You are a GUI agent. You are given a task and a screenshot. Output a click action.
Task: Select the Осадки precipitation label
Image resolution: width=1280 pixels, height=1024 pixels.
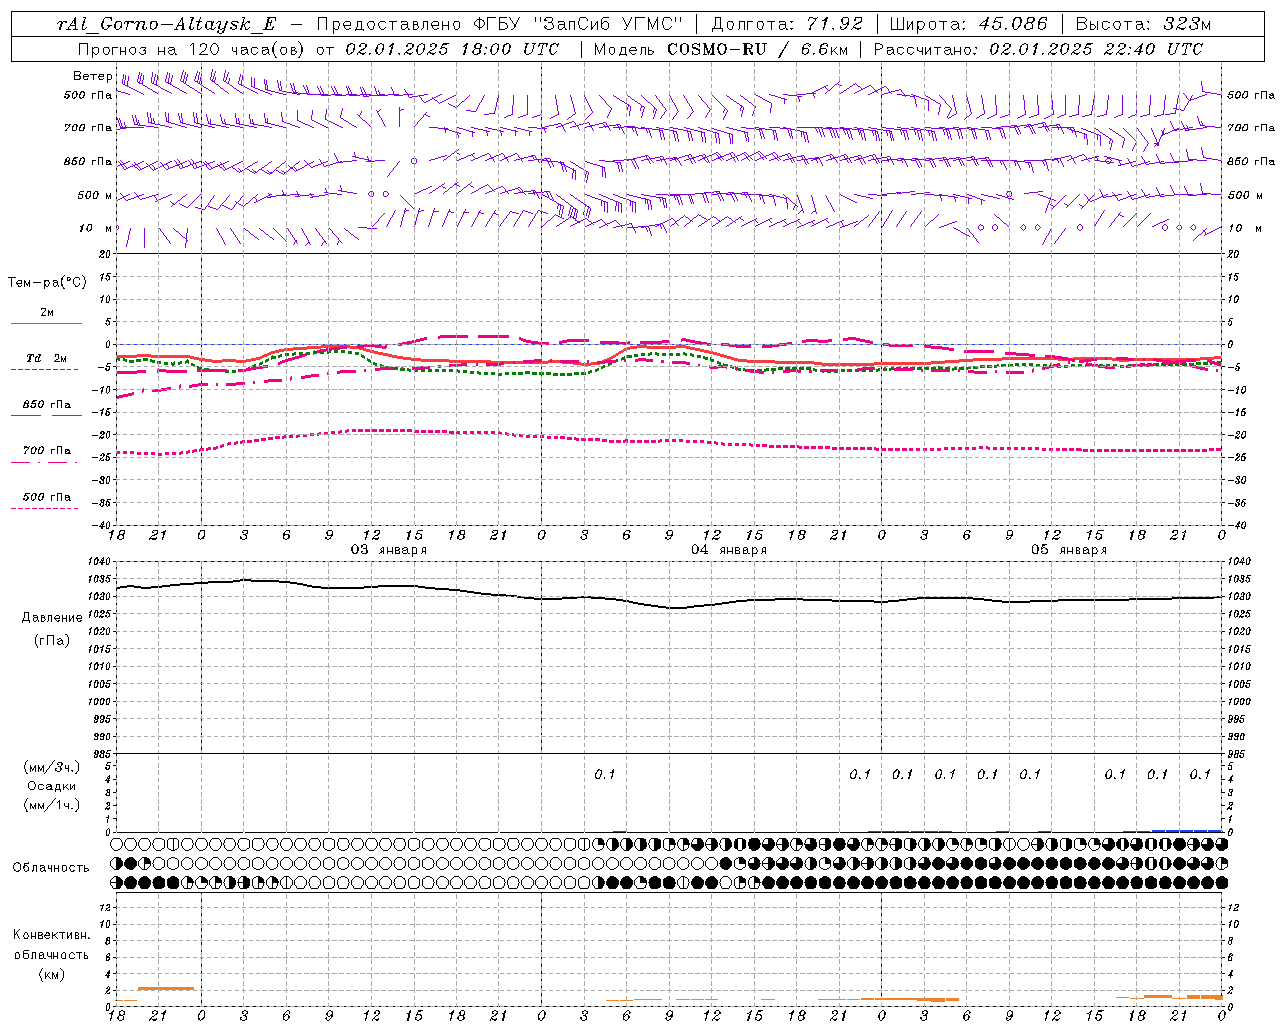(52, 786)
